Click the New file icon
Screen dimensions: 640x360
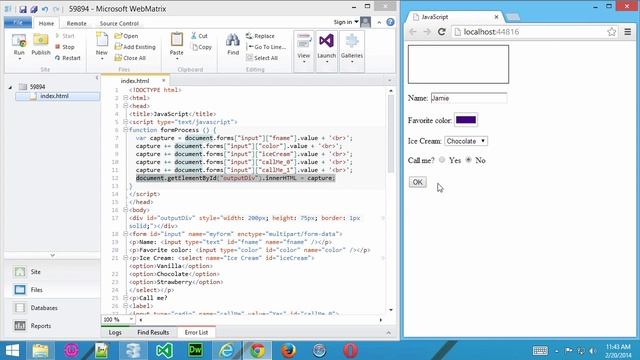tap(102, 40)
